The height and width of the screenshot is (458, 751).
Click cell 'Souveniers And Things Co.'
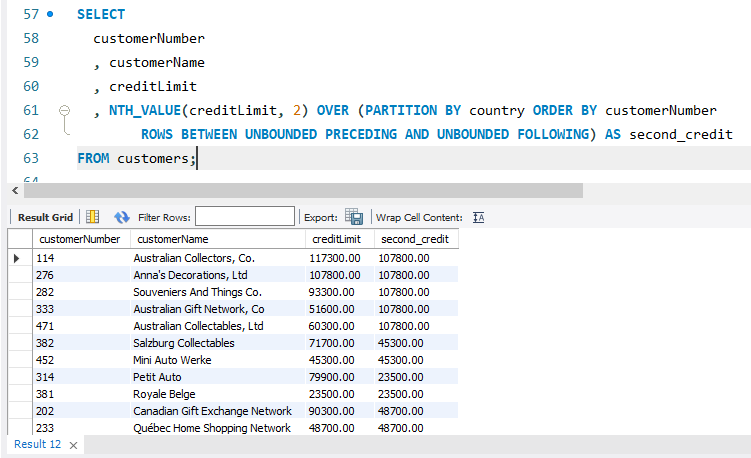pyautogui.click(x=218, y=292)
